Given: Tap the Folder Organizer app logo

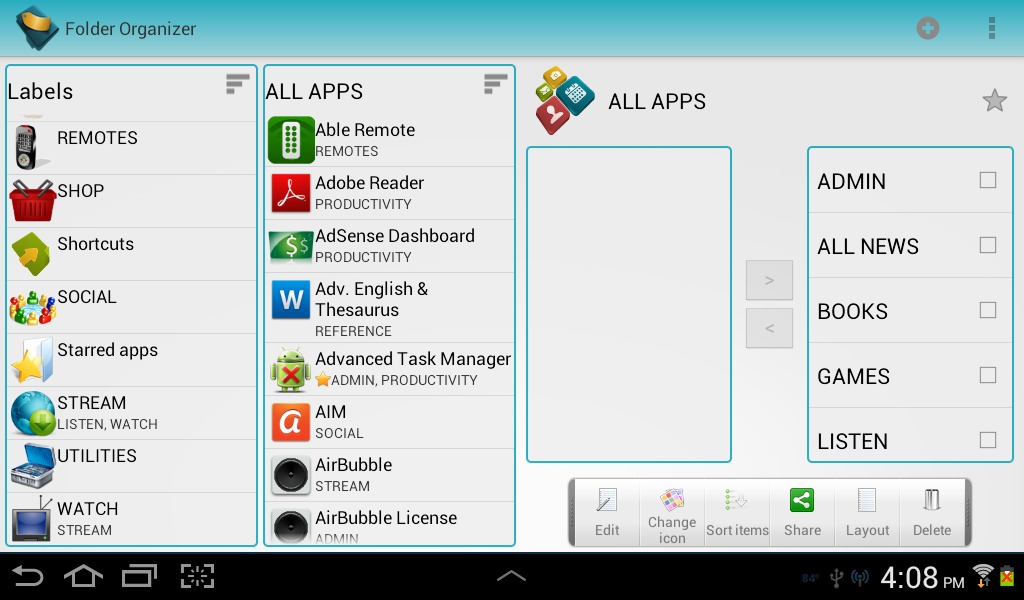Looking at the screenshot, I should [37, 28].
